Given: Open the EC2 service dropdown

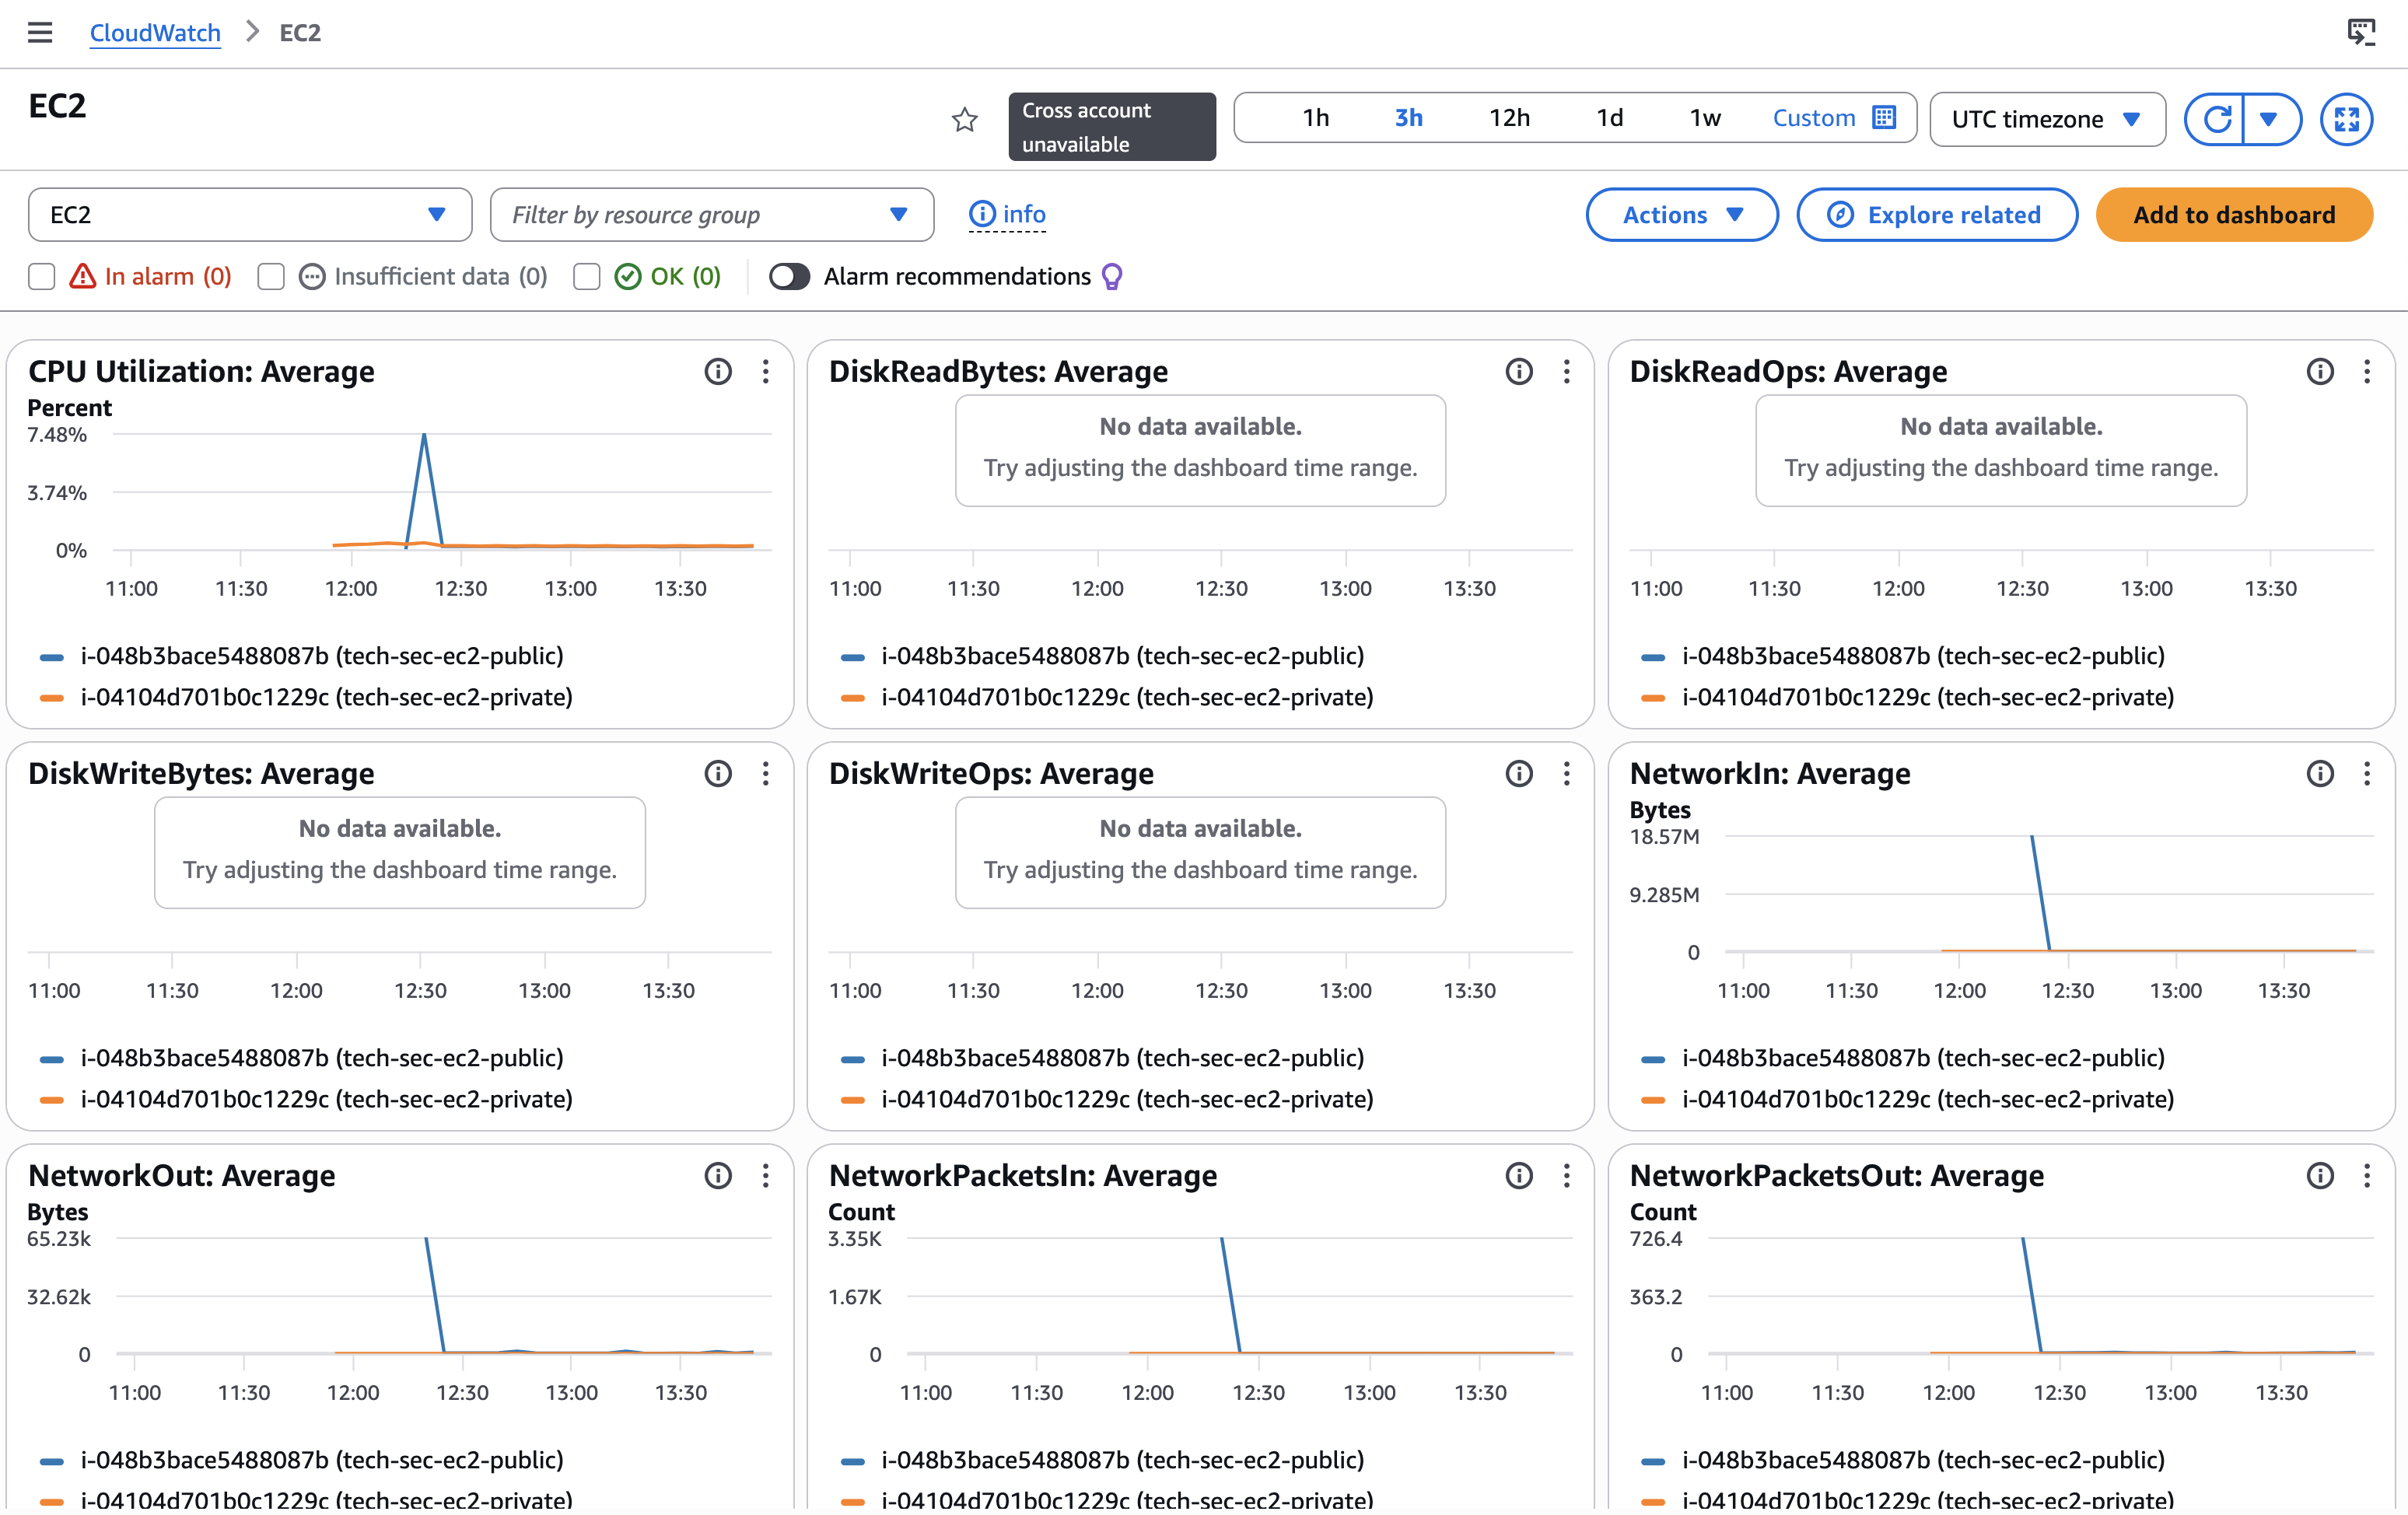Looking at the screenshot, I should [250, 214].
